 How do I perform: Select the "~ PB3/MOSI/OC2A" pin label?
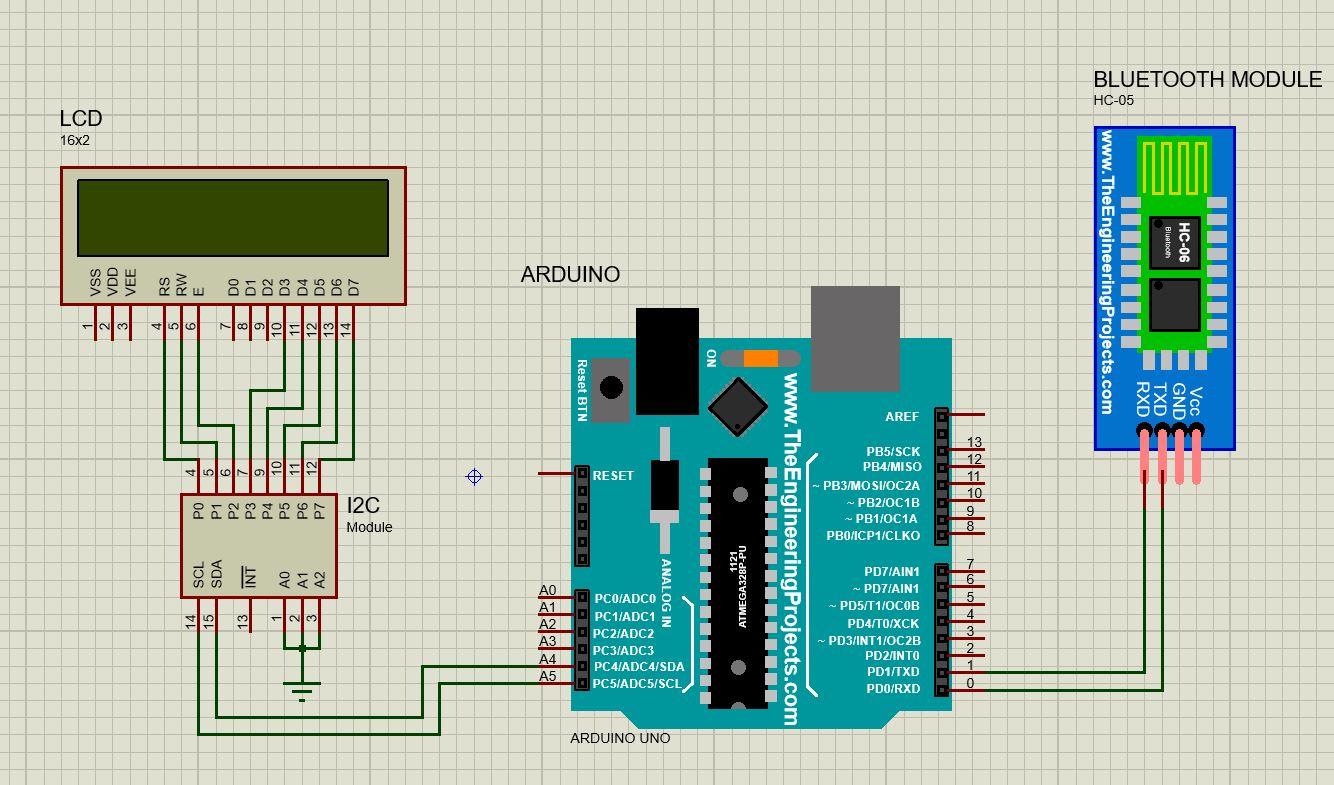pyautogui.click(x=866, y=485)
